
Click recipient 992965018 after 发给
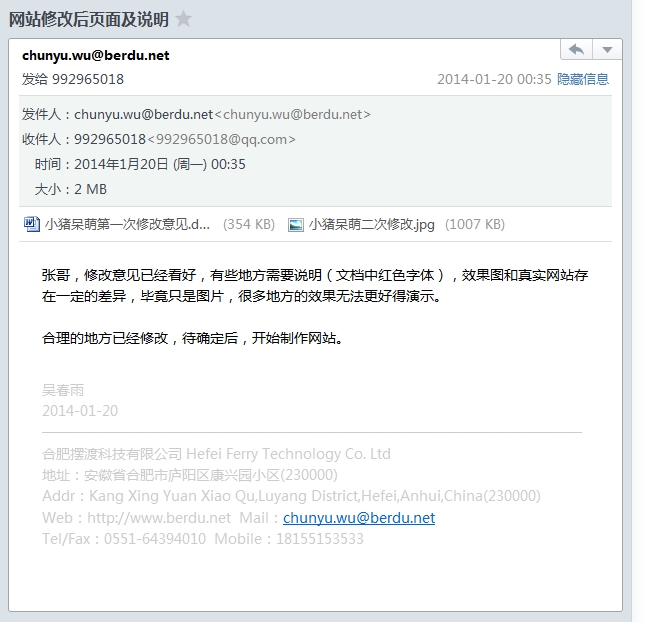tap(87, 79)
